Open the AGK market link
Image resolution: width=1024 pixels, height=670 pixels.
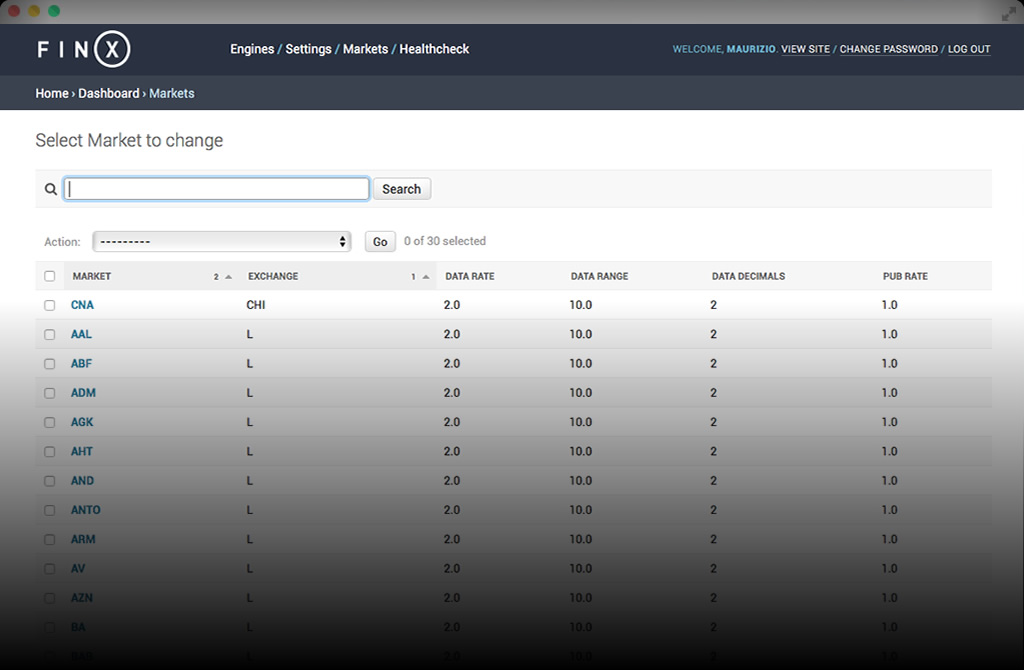(82, 423)
